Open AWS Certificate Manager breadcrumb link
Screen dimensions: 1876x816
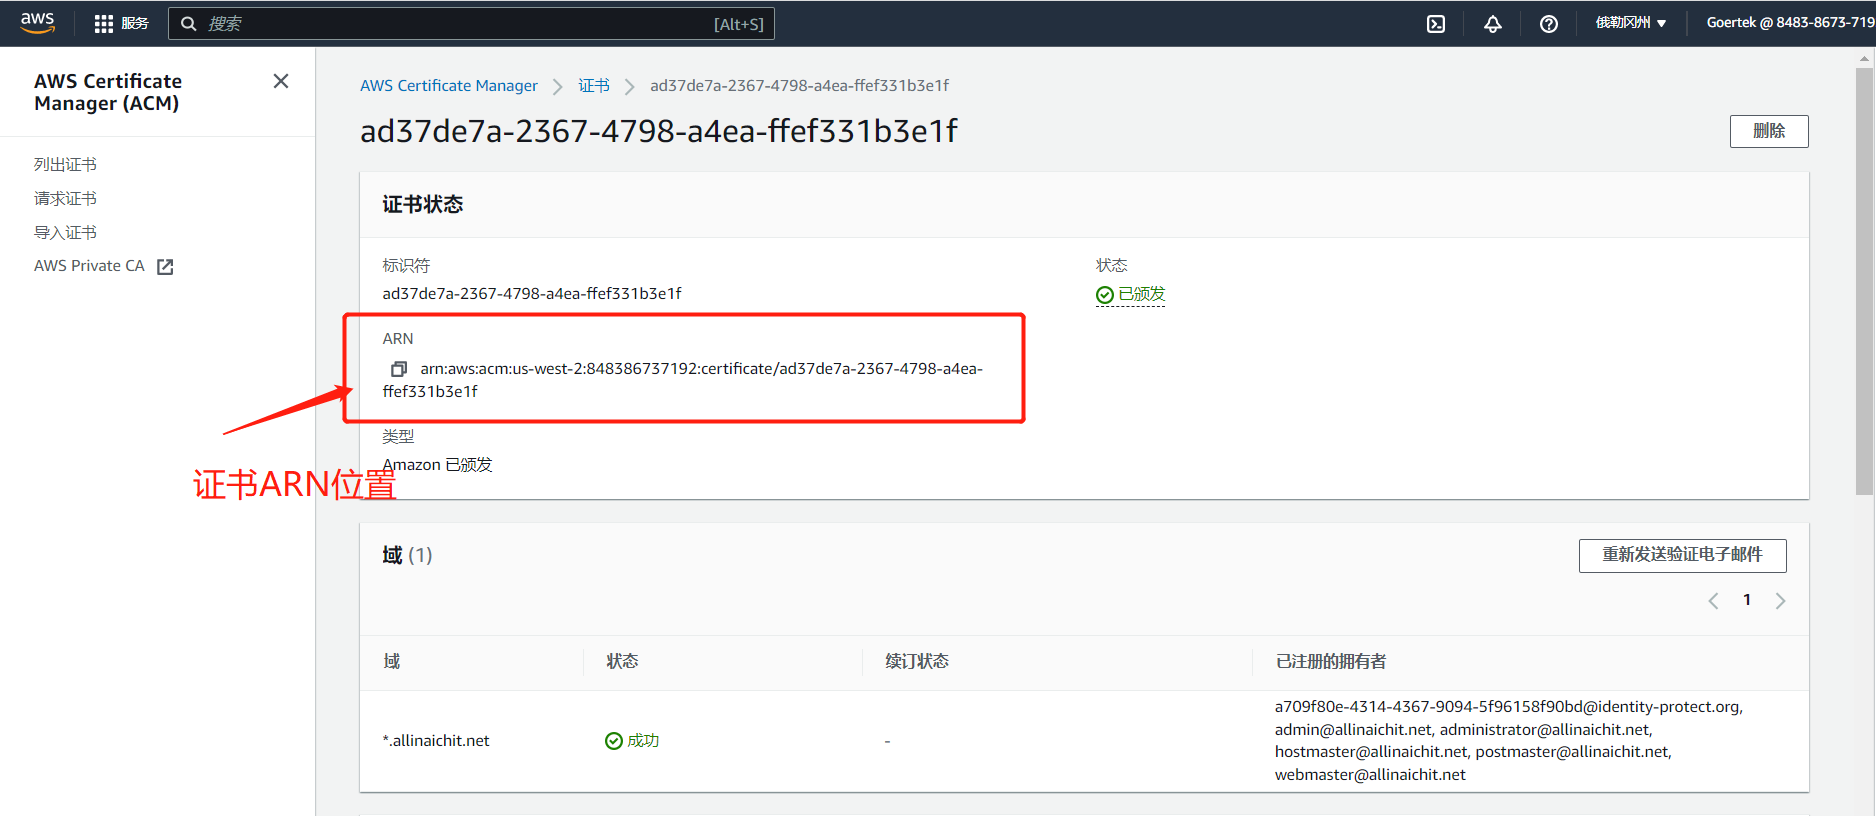point(448,86)
